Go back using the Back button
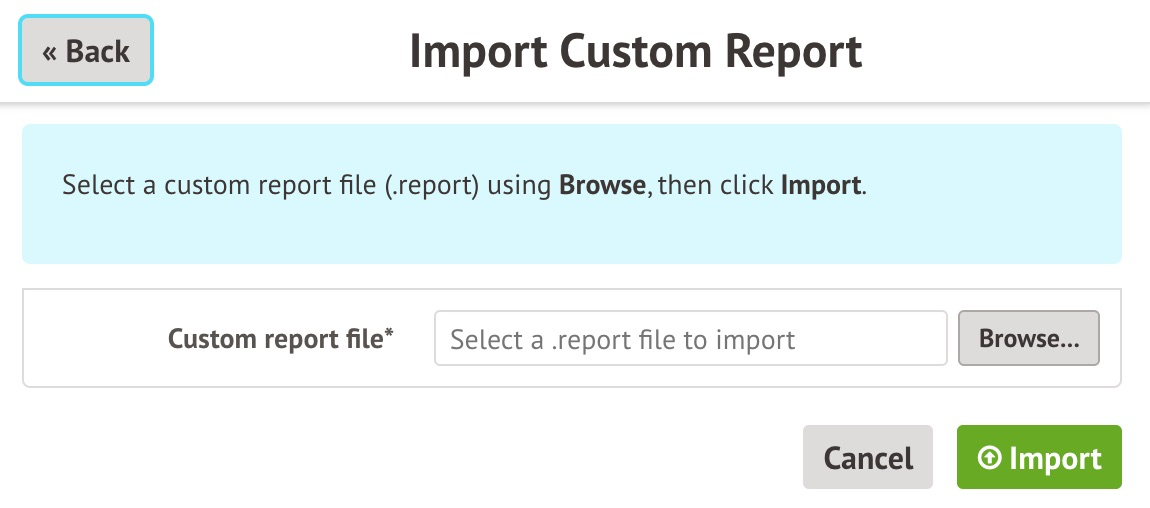This screenshot has width=1150, height=508. pos(86,50)
